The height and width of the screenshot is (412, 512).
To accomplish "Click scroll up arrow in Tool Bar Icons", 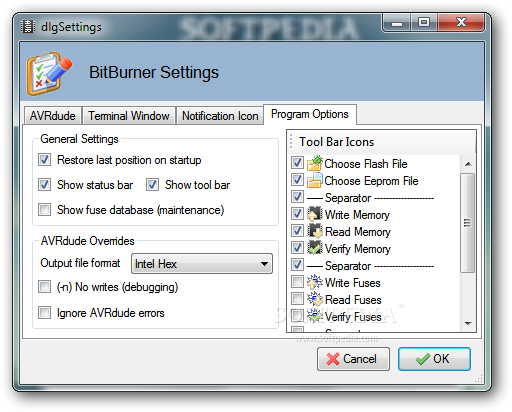I will [468, 164].
